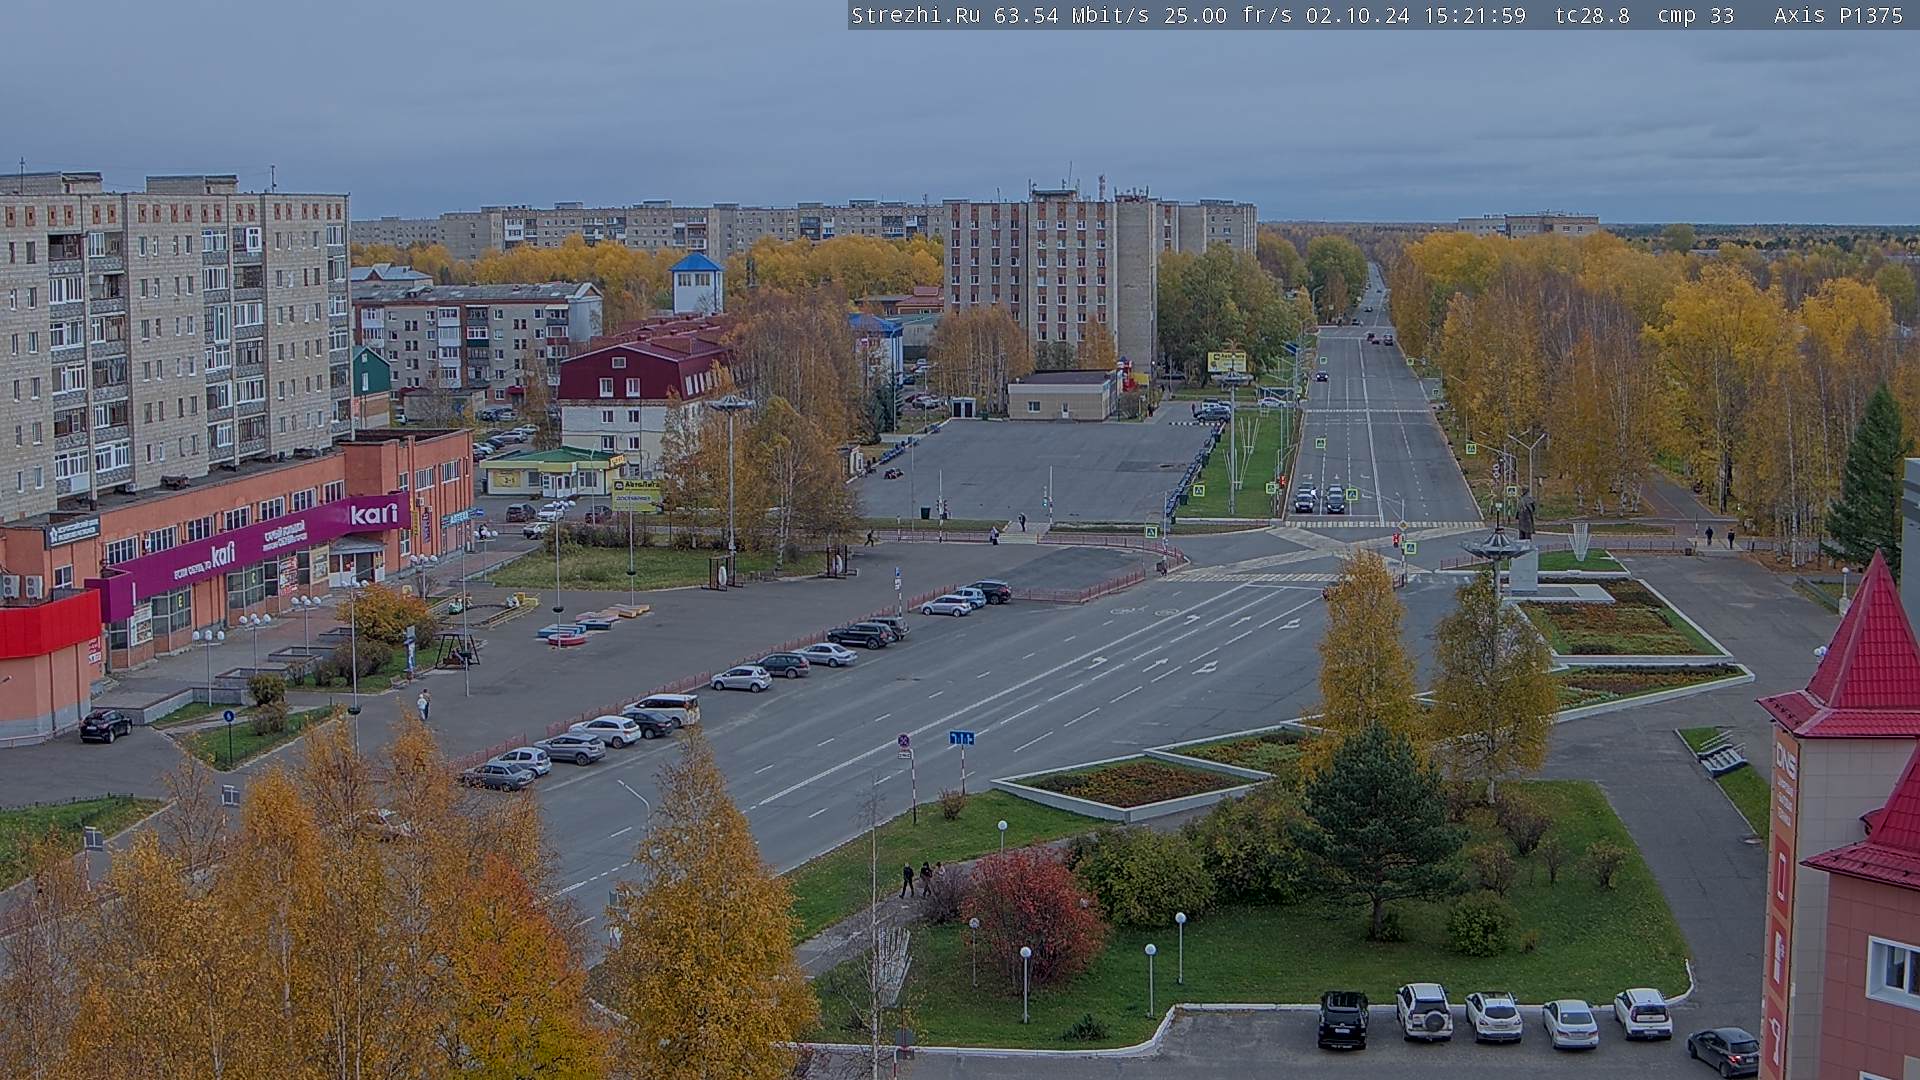1920x1080 pixels.
Task: Select the date "02.10.24" in overlay
Action: coord(1356,15)
